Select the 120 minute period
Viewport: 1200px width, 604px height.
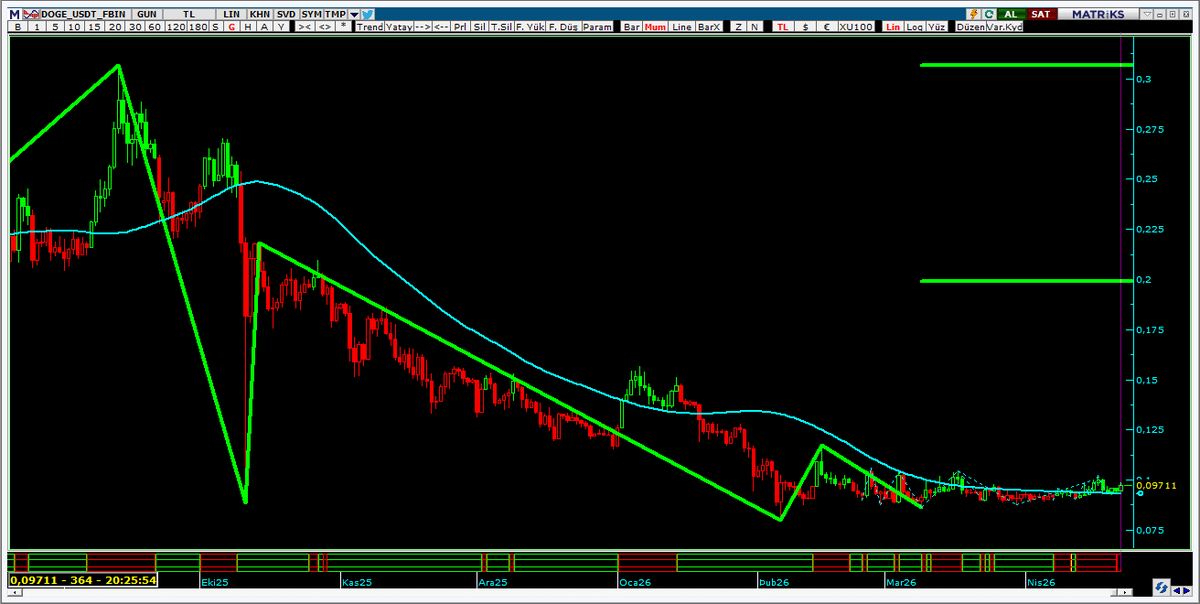(x=175, y=27)
